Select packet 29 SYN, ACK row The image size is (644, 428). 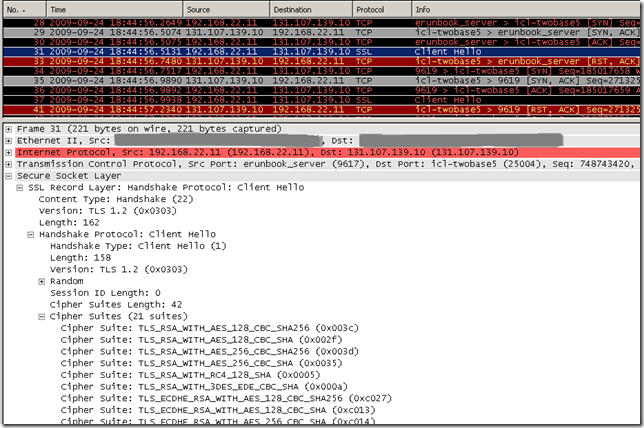click(x=322, y=32)
